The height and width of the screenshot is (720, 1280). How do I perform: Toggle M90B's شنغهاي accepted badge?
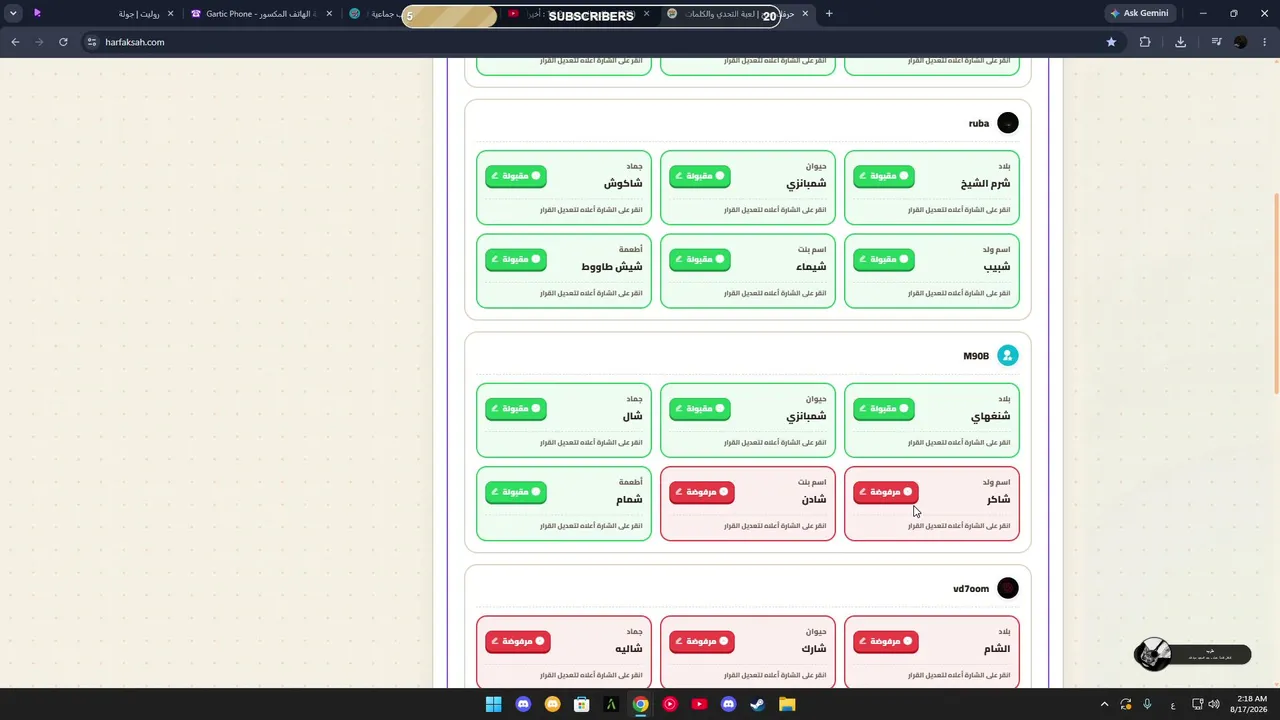pos(883,408)
